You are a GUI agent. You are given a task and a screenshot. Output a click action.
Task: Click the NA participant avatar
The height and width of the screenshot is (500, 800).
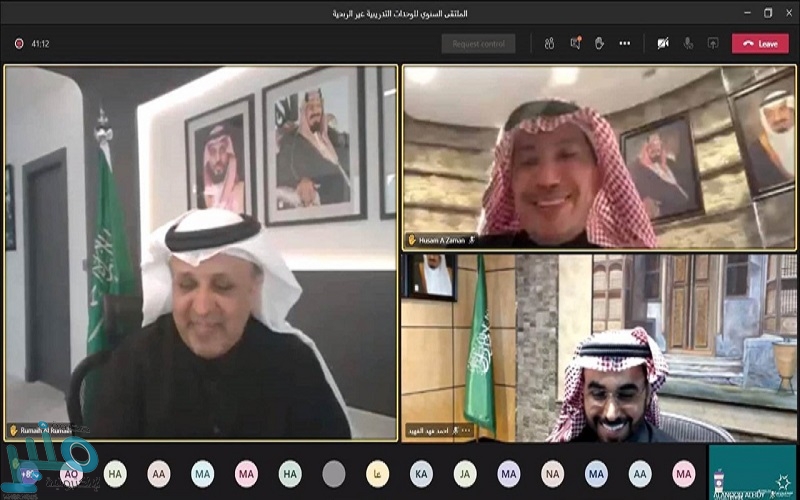pyautogui.click(x=553, y=473)
